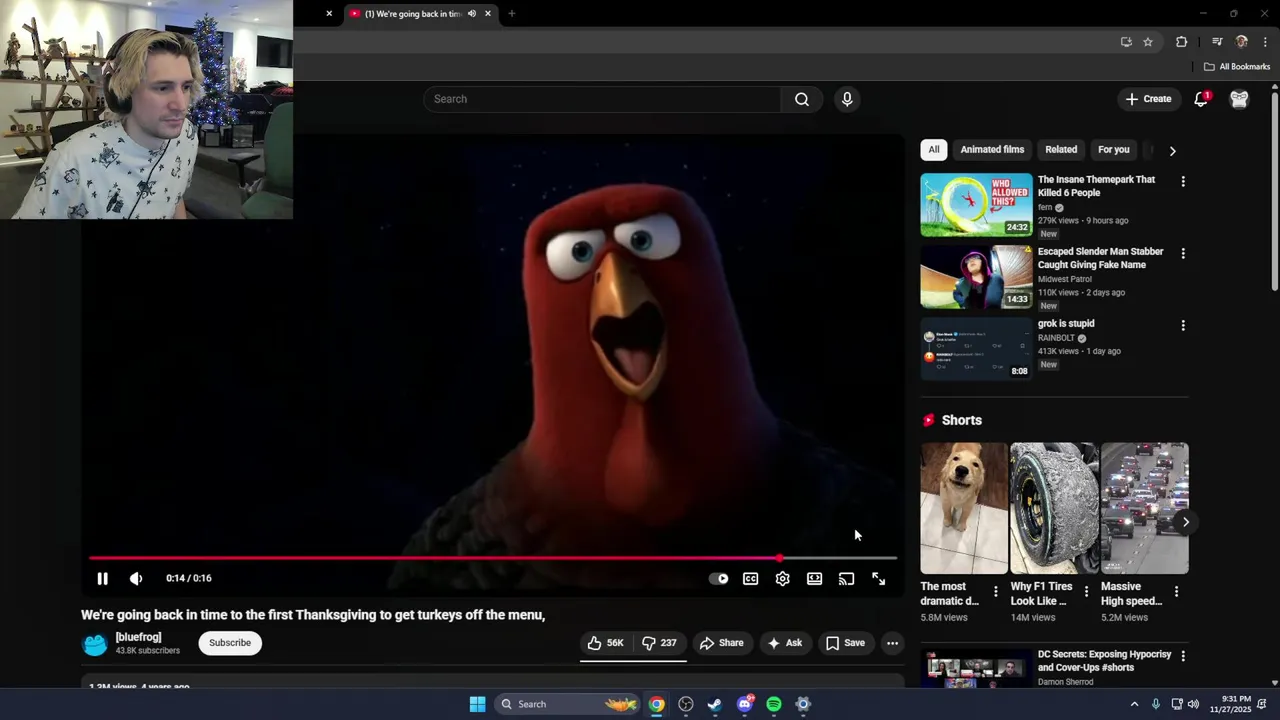This screenshot has height=720, width=1280.
Task: Show more filter chips with right arrow
Action: [1172, 151]
